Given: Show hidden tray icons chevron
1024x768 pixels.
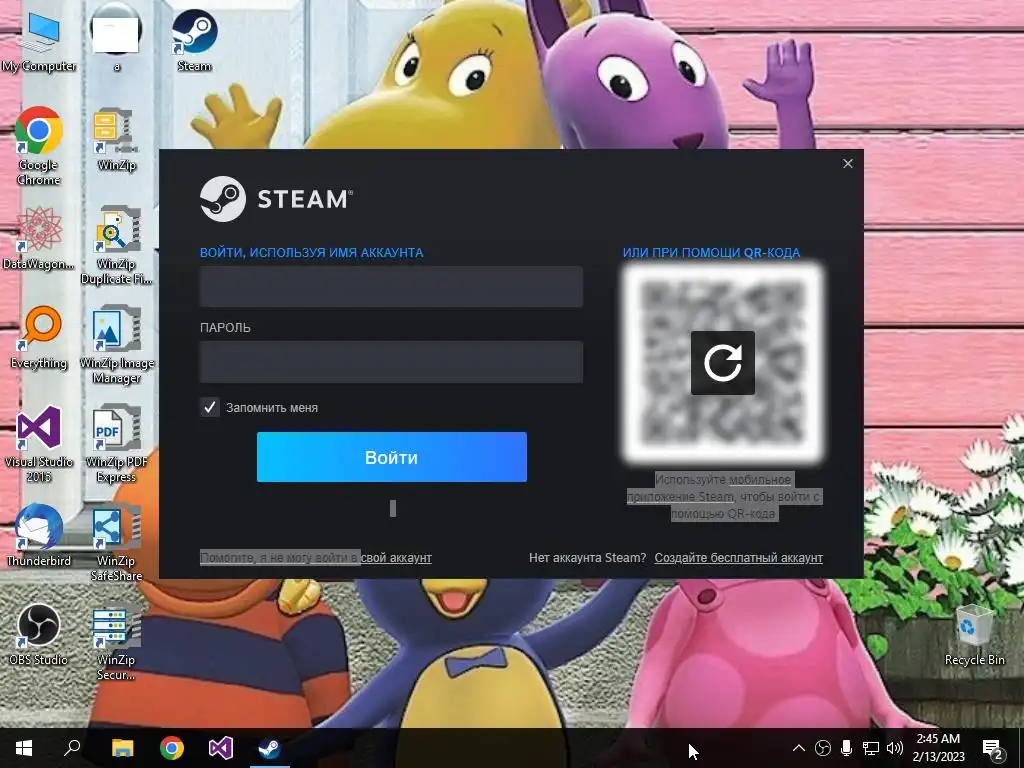Looking at the screenshot, I should (799, 748).
